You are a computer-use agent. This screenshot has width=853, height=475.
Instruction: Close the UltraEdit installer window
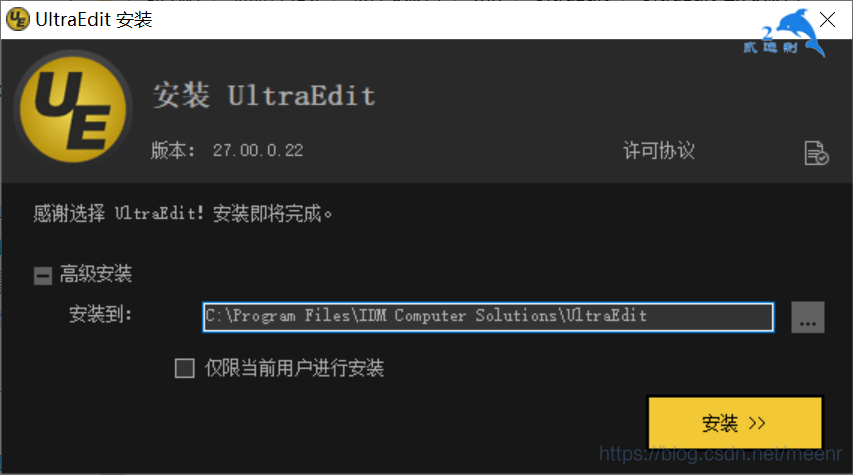pyautogui.click(x=828, y=20)
